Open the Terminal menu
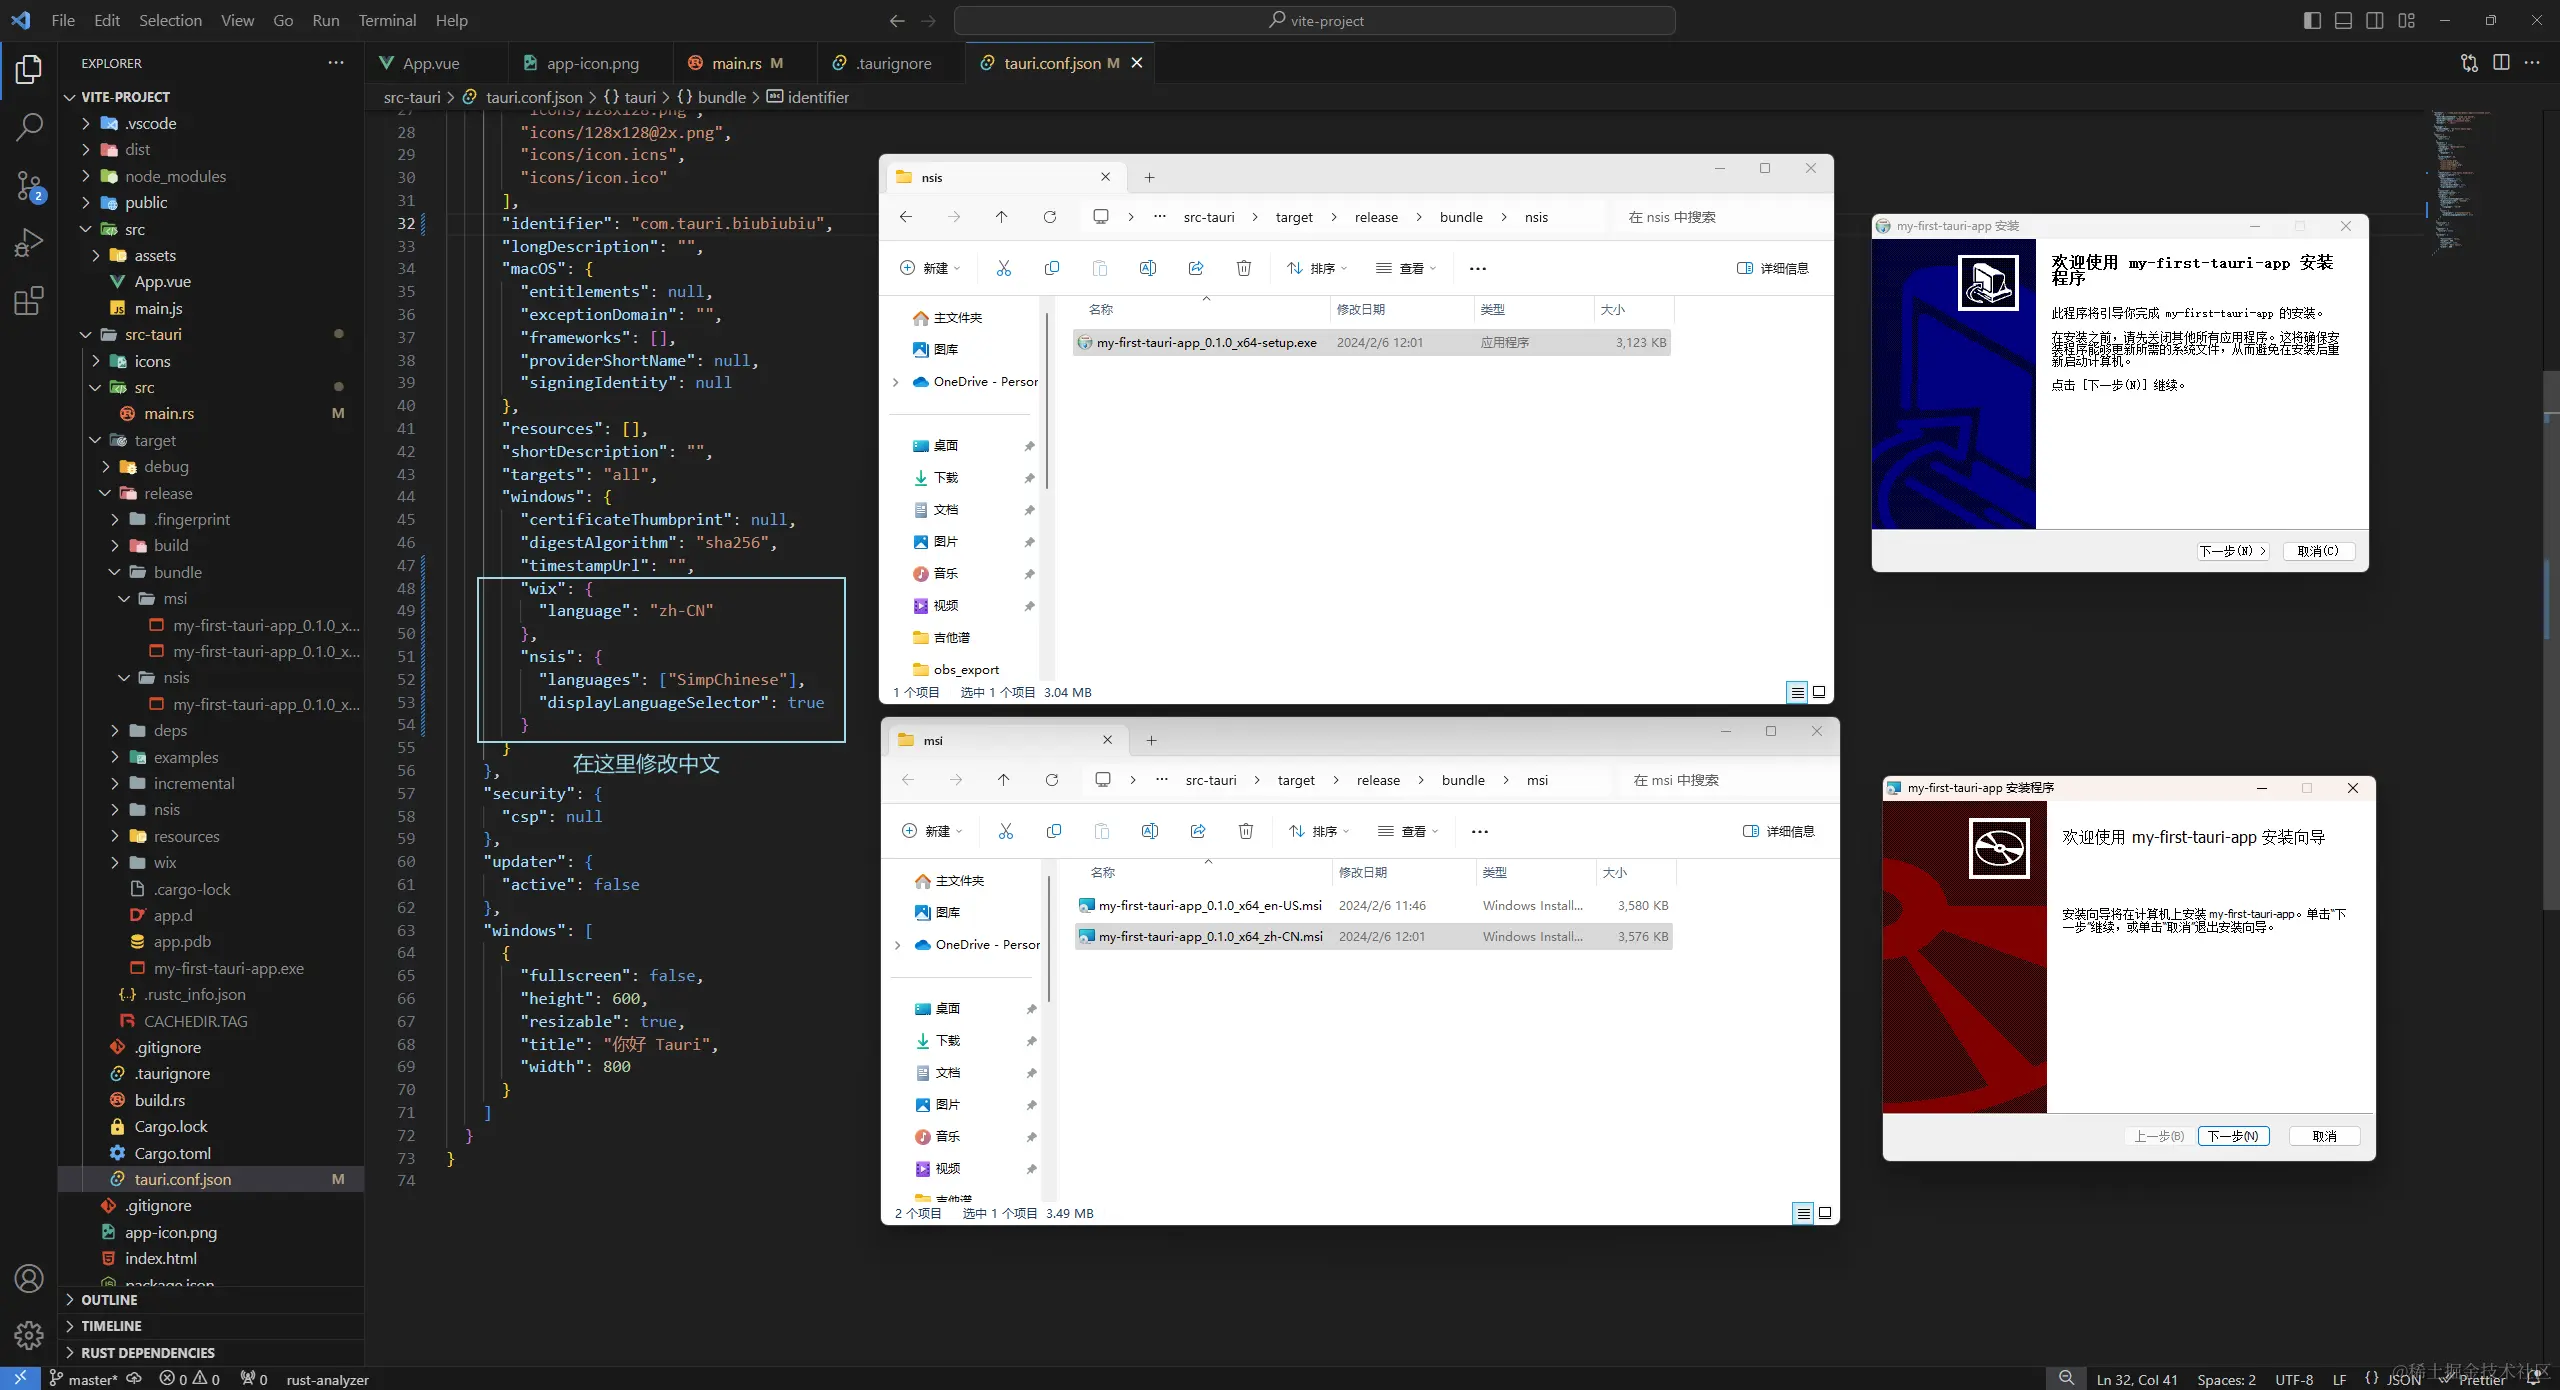The height and width of the screenshot is (1390, 2560). pos(387,20)
